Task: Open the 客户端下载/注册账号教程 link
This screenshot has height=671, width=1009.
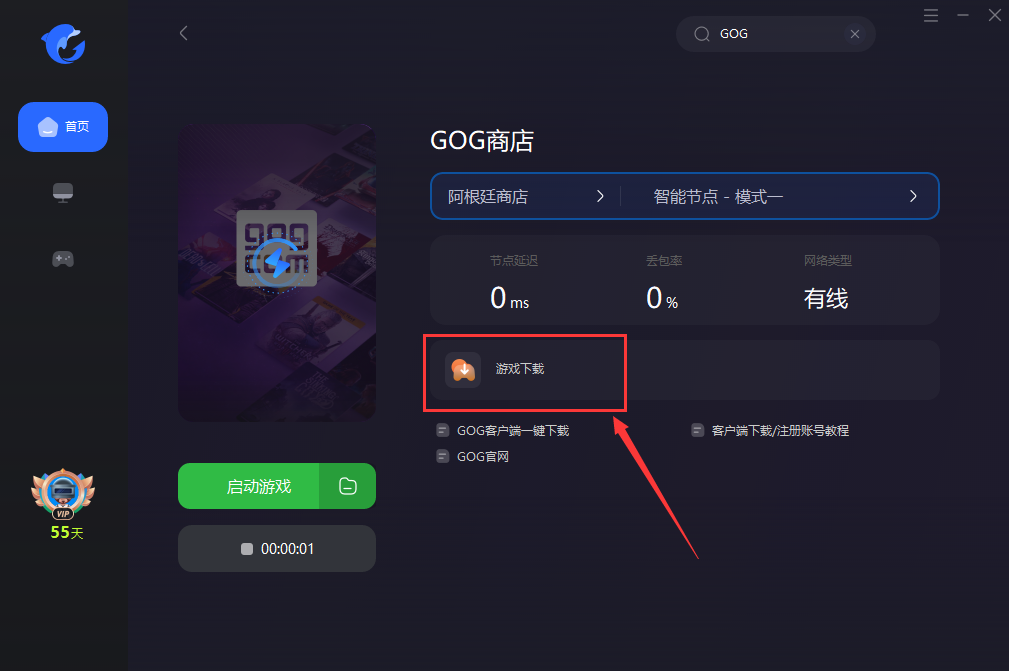Action: (x=770, y=430)
